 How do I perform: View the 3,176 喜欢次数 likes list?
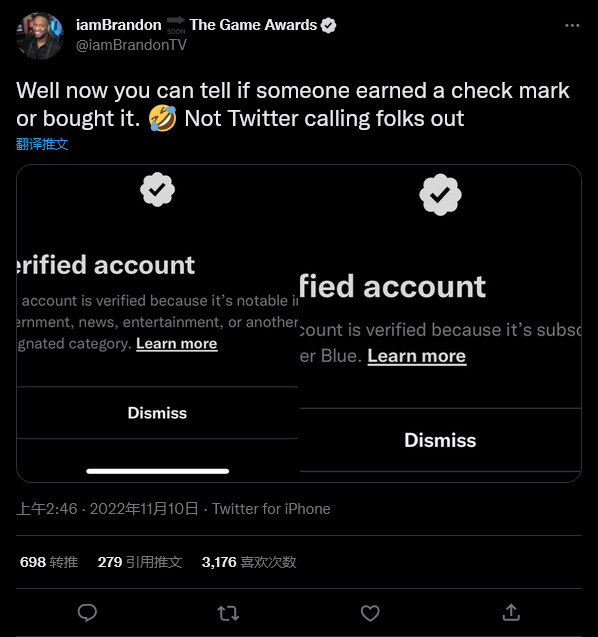249,562
